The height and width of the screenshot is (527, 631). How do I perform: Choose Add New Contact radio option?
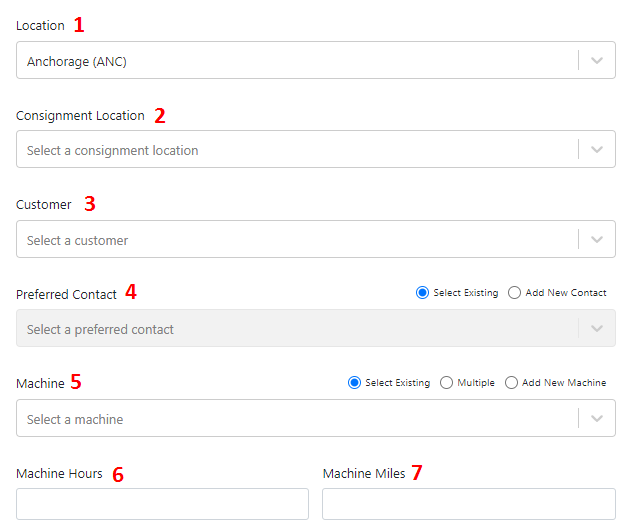[x=514, y=292]
